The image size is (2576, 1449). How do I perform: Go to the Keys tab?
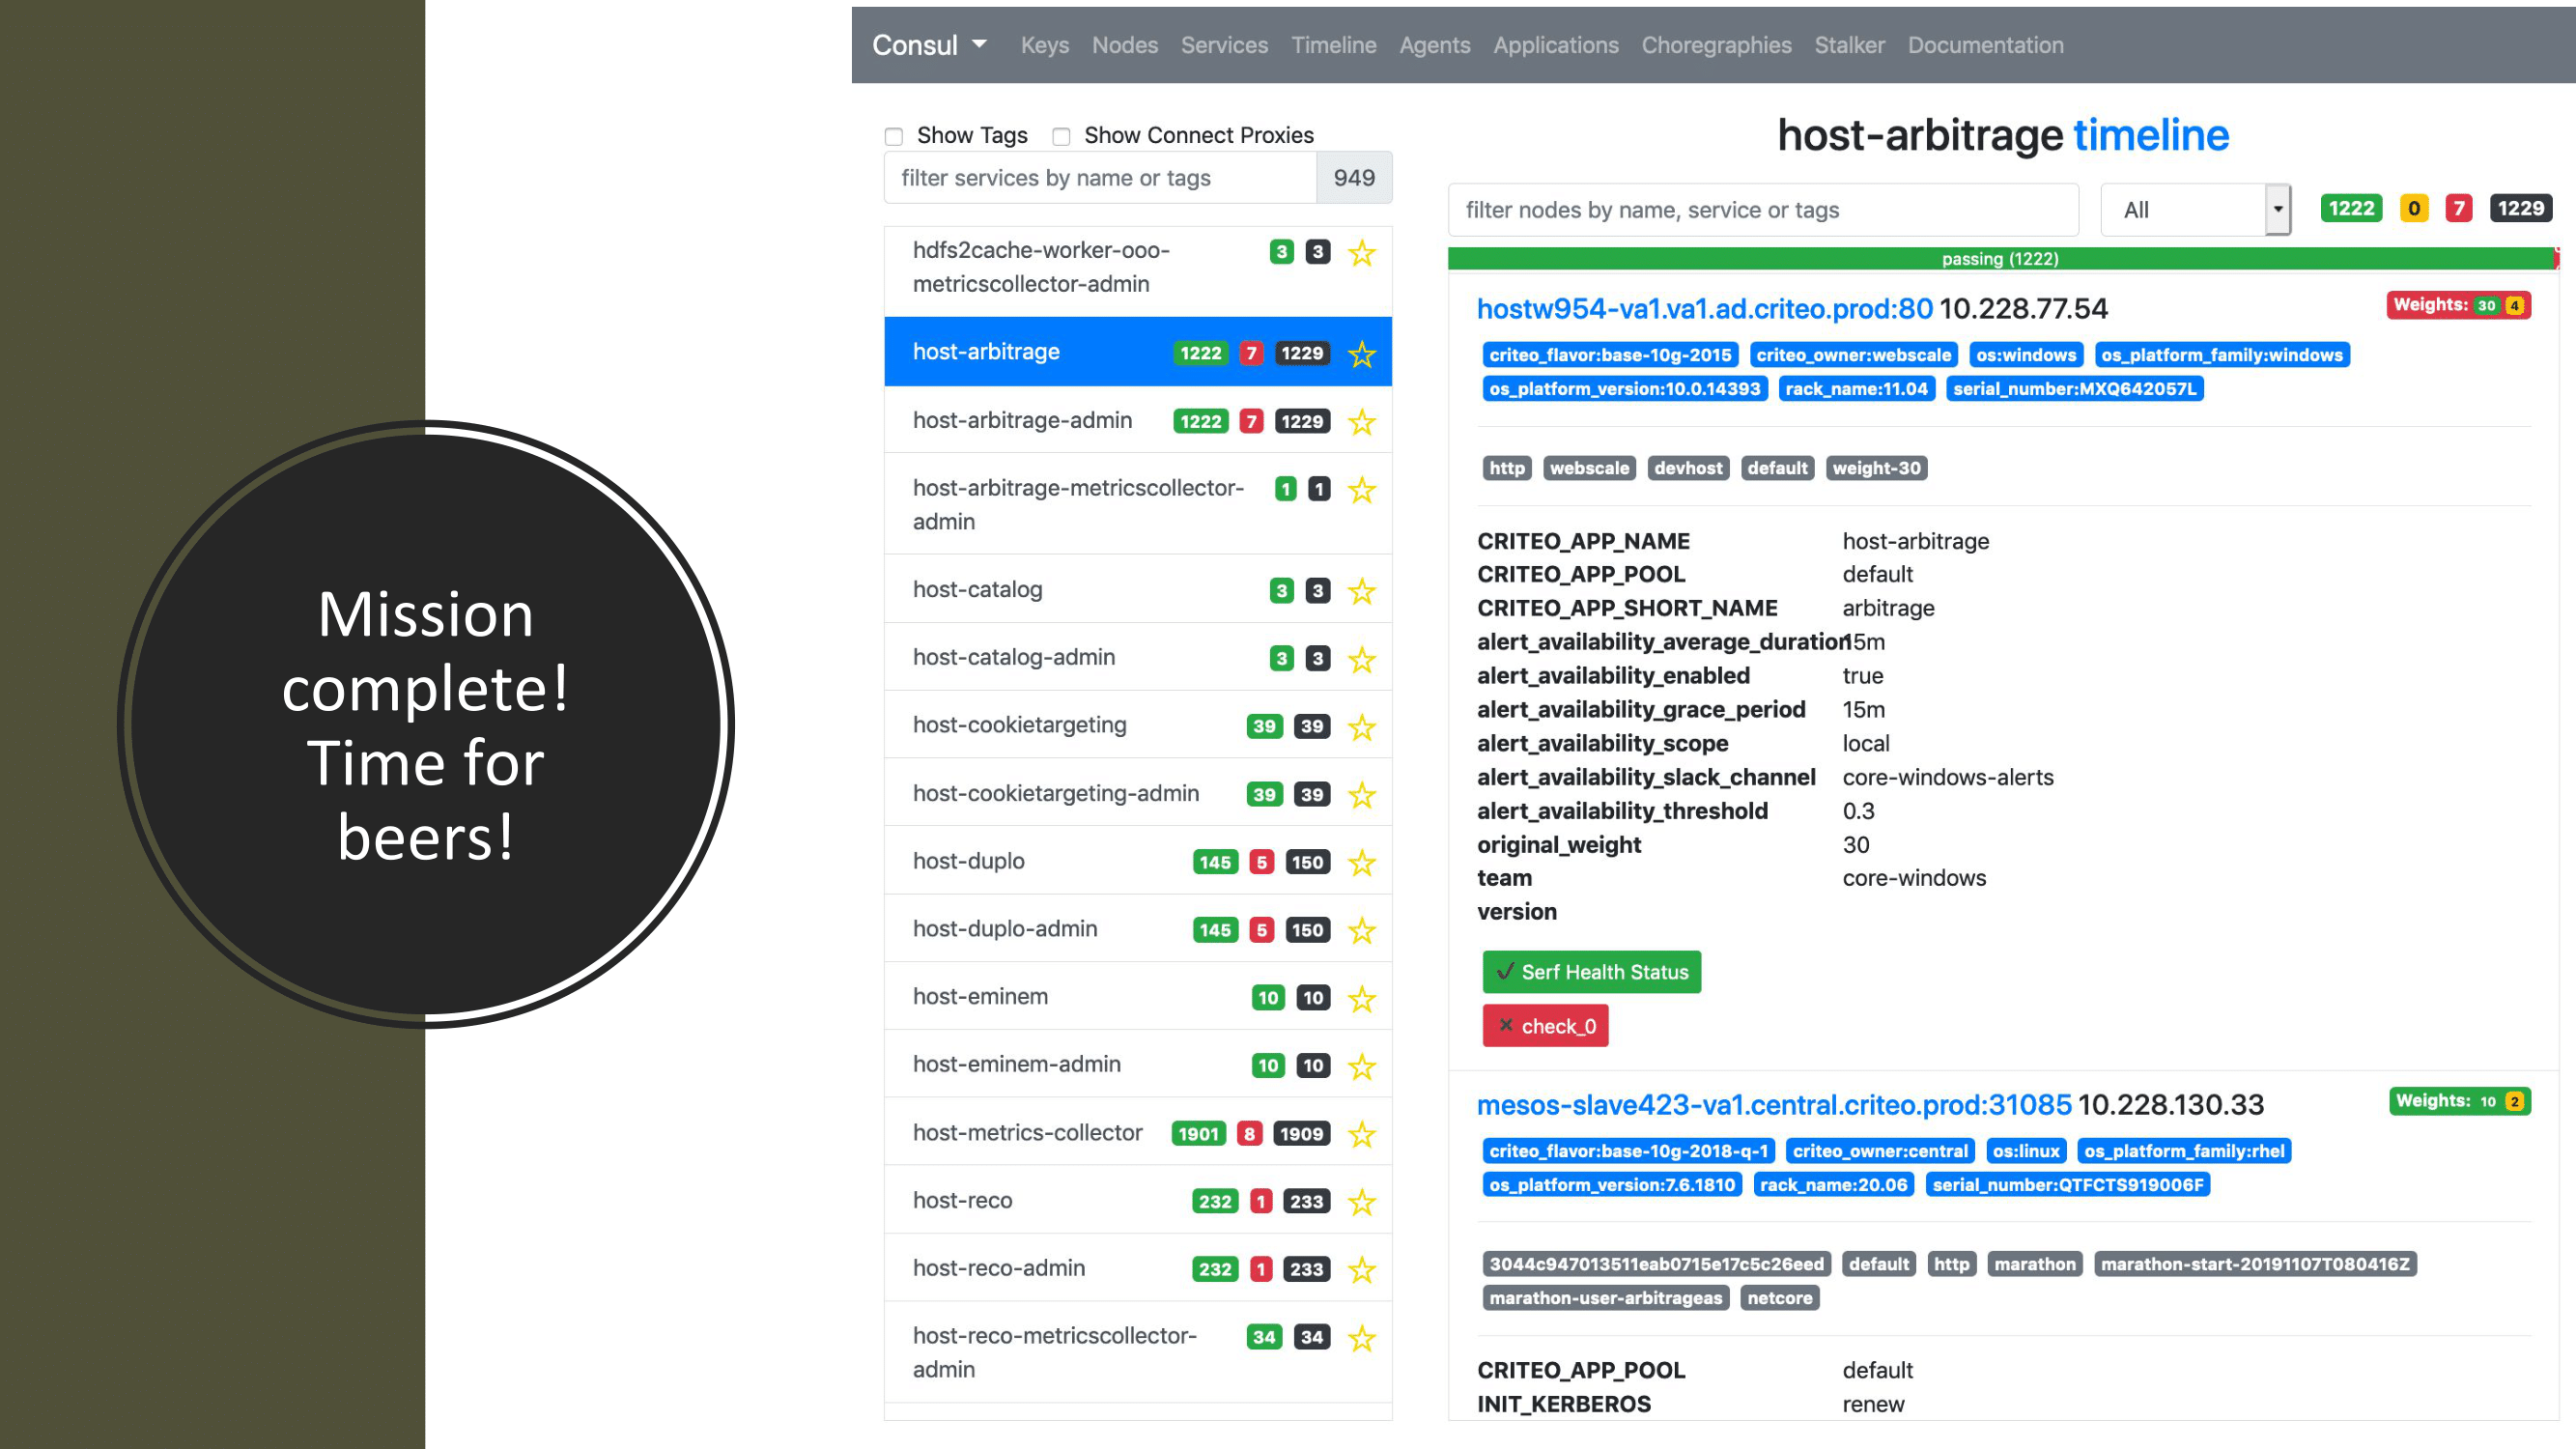(x=1044, y=45)
